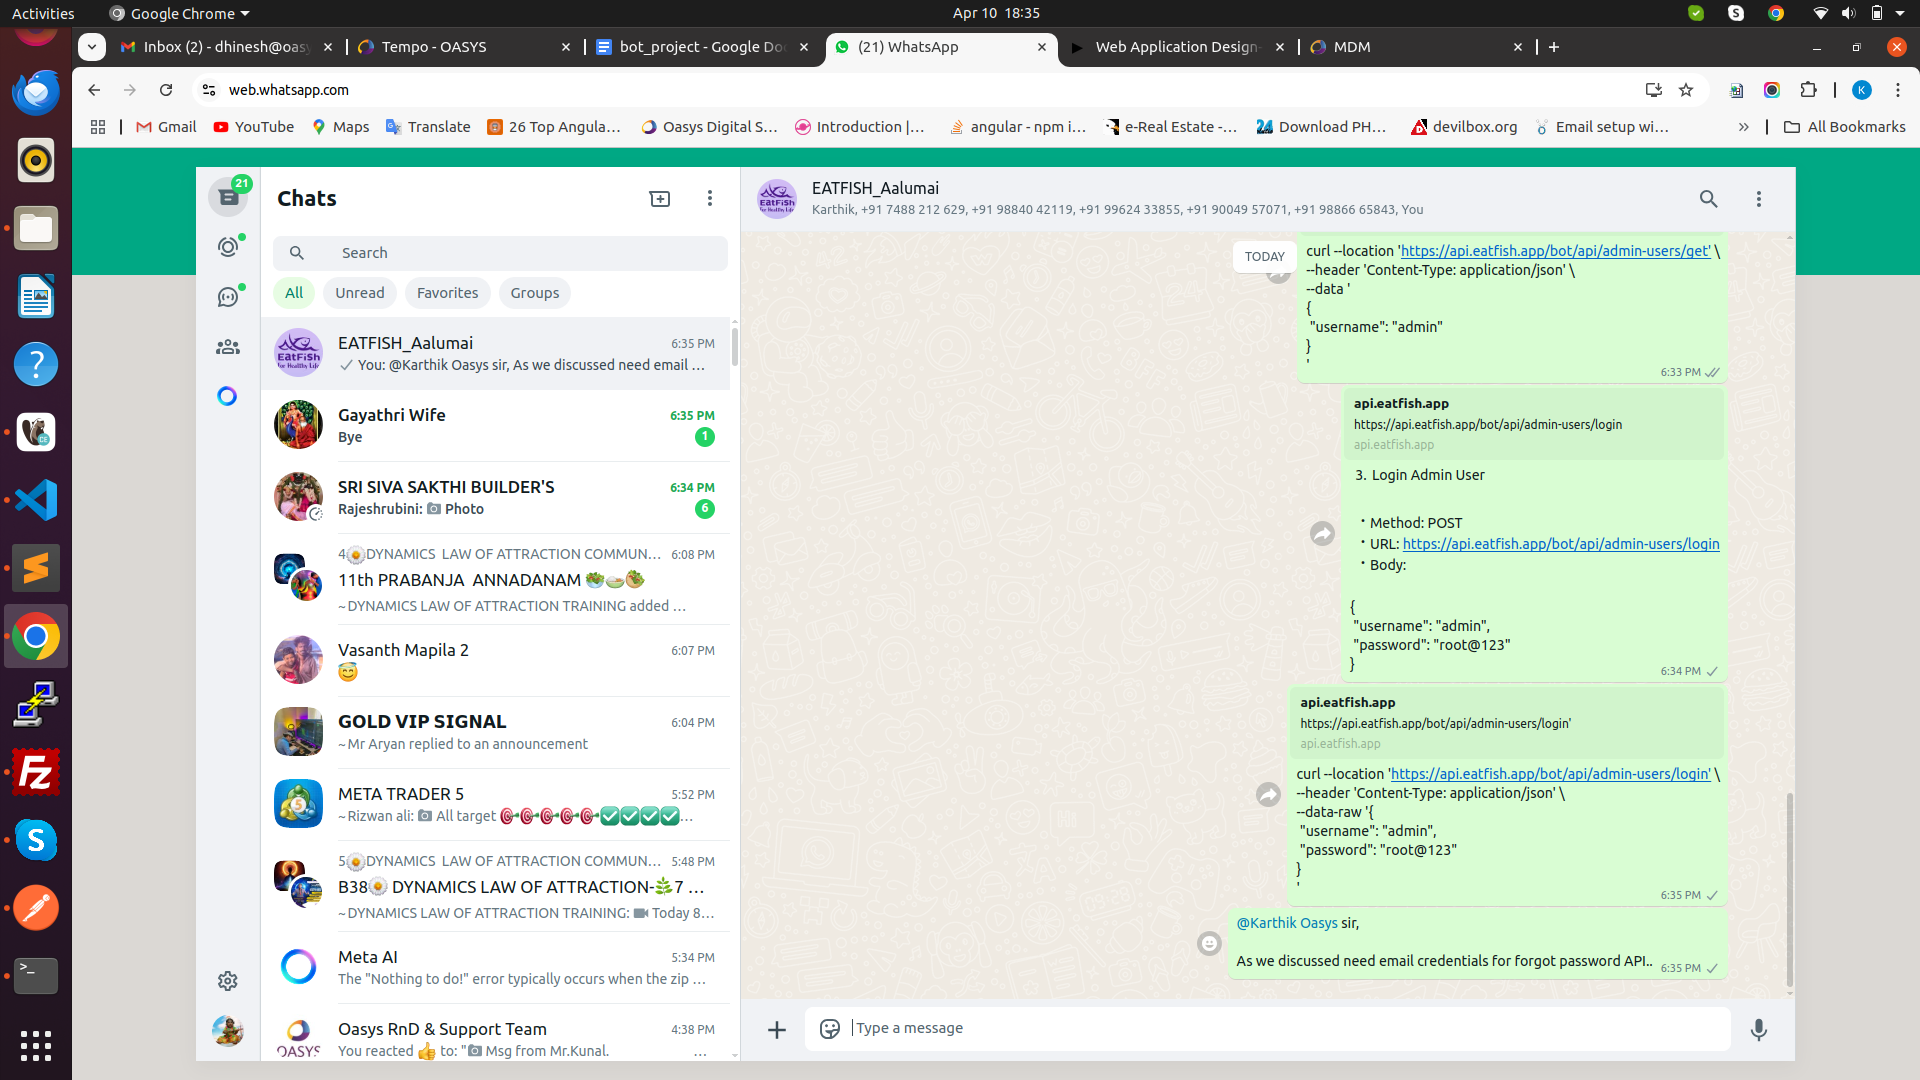Image resolution: width=1920 pixels, height=1080 pixels.
Task: Start recording a voice message
Action: point(1759,1029)
